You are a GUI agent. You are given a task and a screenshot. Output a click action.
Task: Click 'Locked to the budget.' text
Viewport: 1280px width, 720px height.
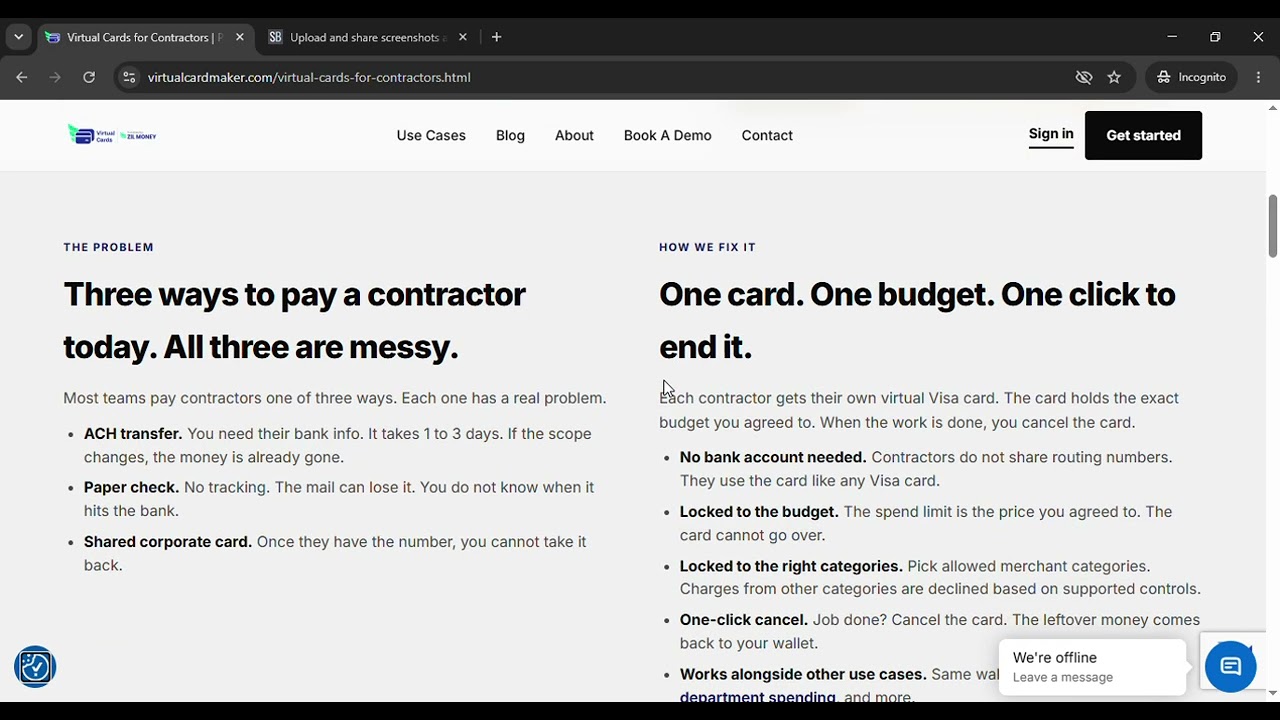coord(759,512)
